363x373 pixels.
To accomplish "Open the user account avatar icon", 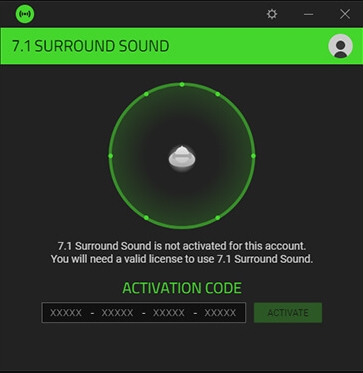I will point(340,46).
